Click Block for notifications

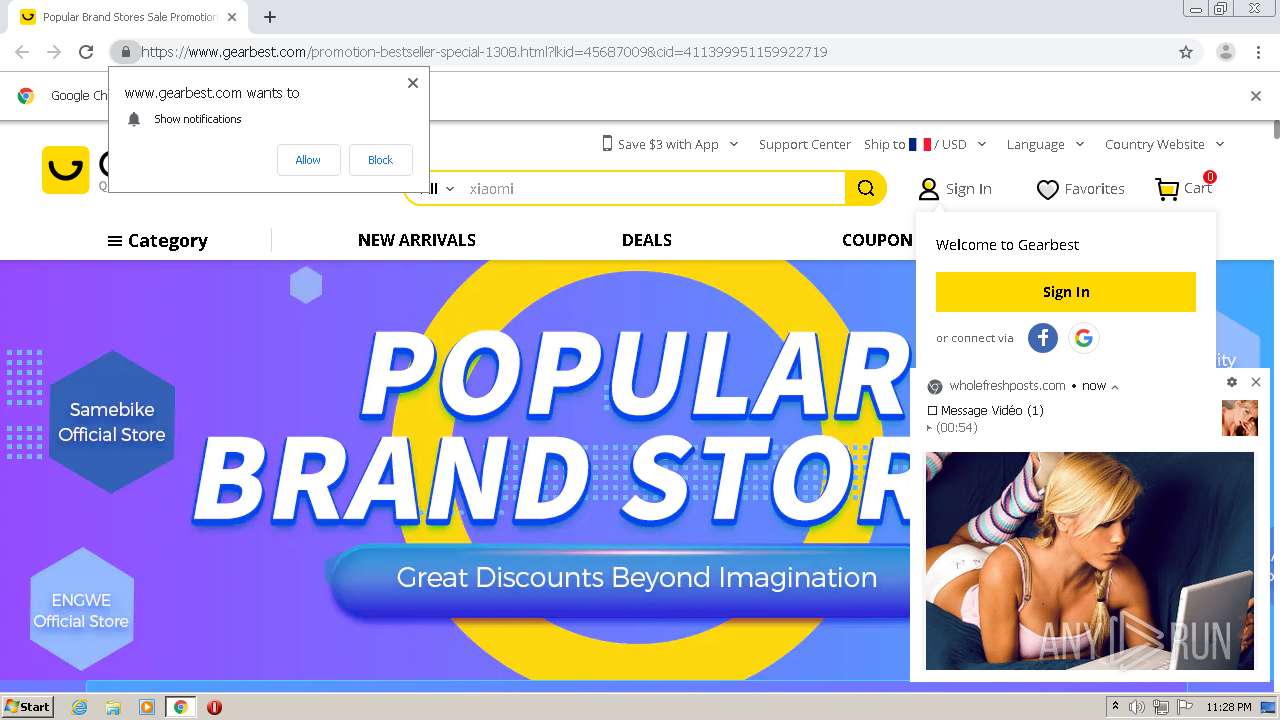(x=380, y=160)
